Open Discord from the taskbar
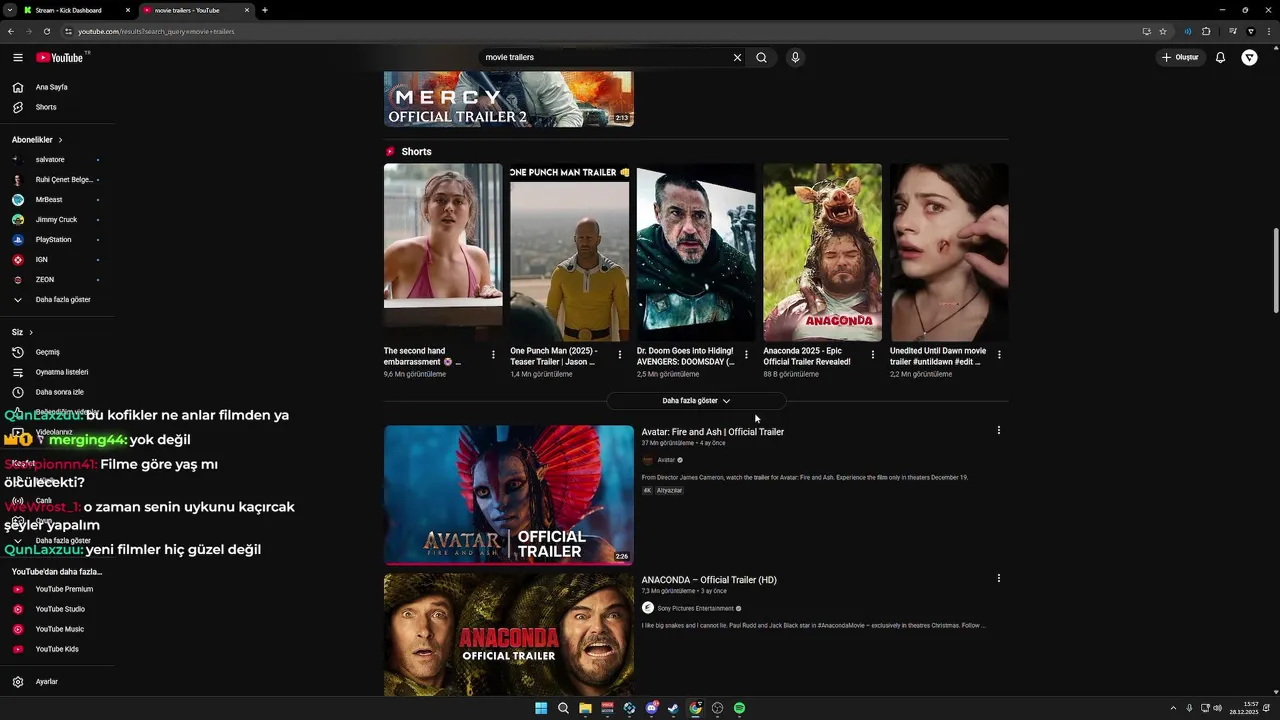 coord(651,708)
